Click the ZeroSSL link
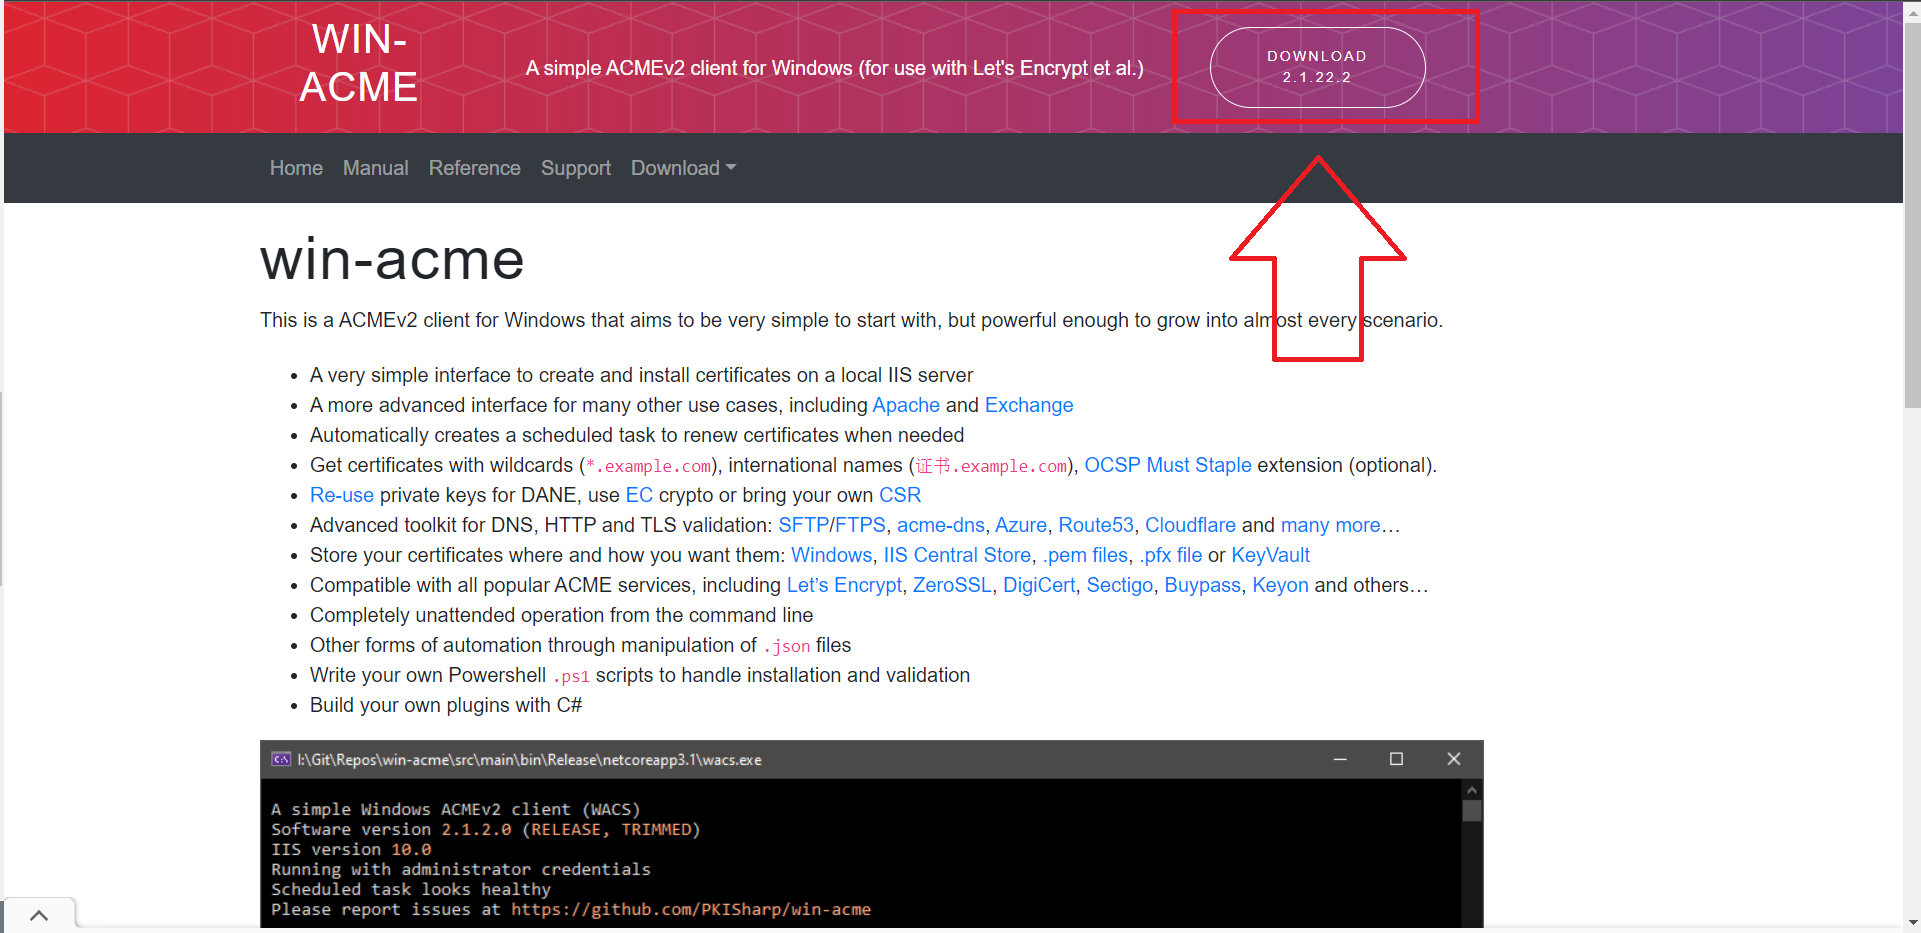1921x933 pixels. point(952,585)
